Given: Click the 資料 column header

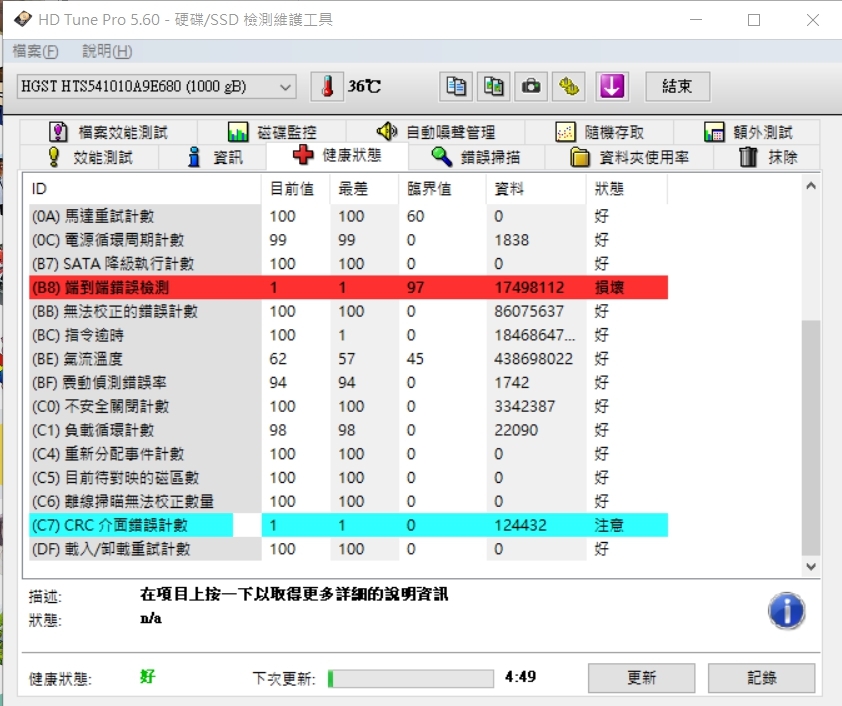Looking at the screenshot, I should tap(536, 189).
